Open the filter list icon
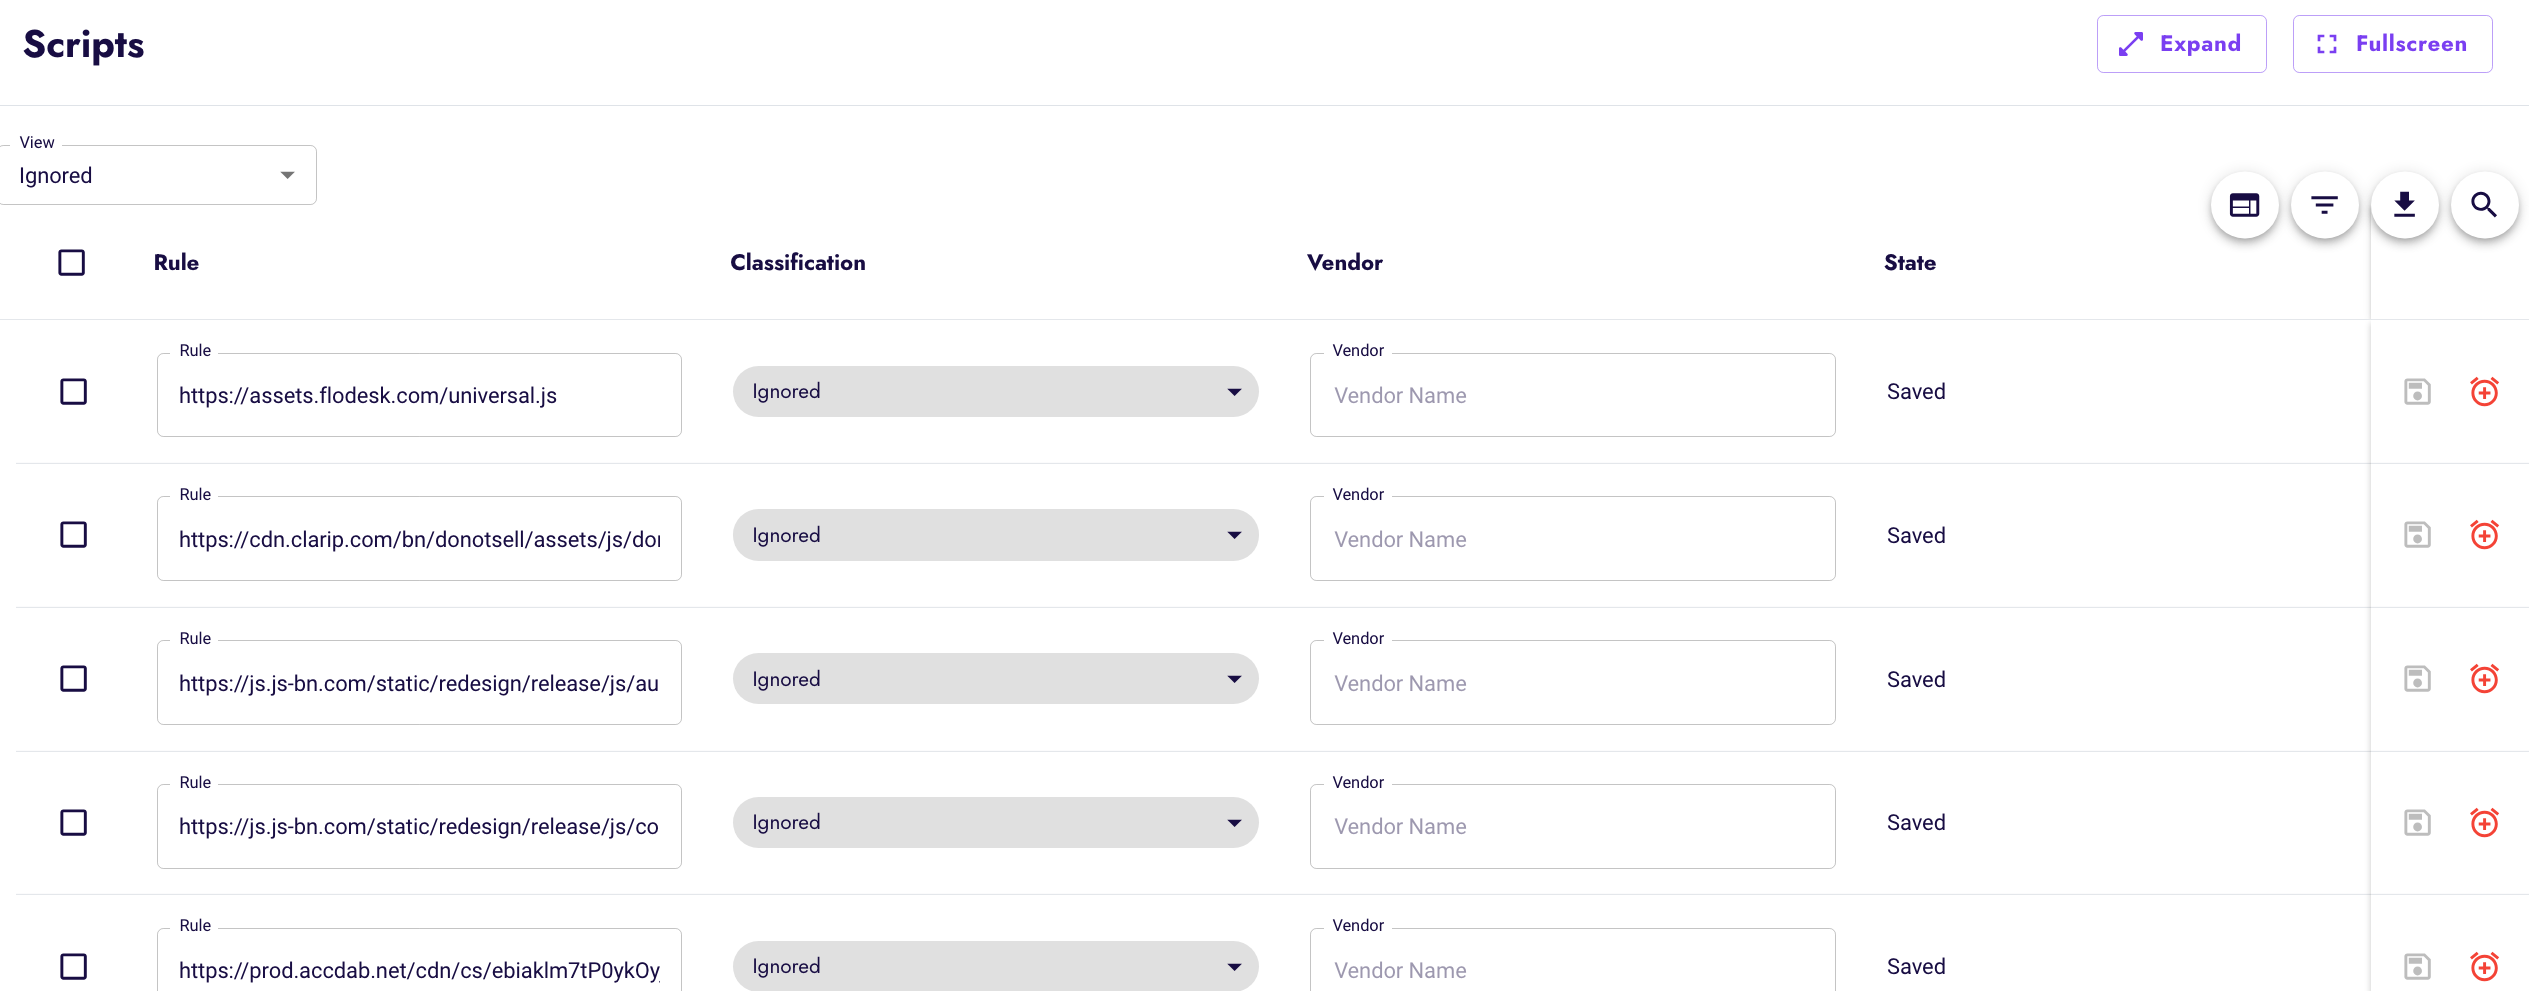The image size is (2529, 991). pyautogui.click(x=2324, y=205)
